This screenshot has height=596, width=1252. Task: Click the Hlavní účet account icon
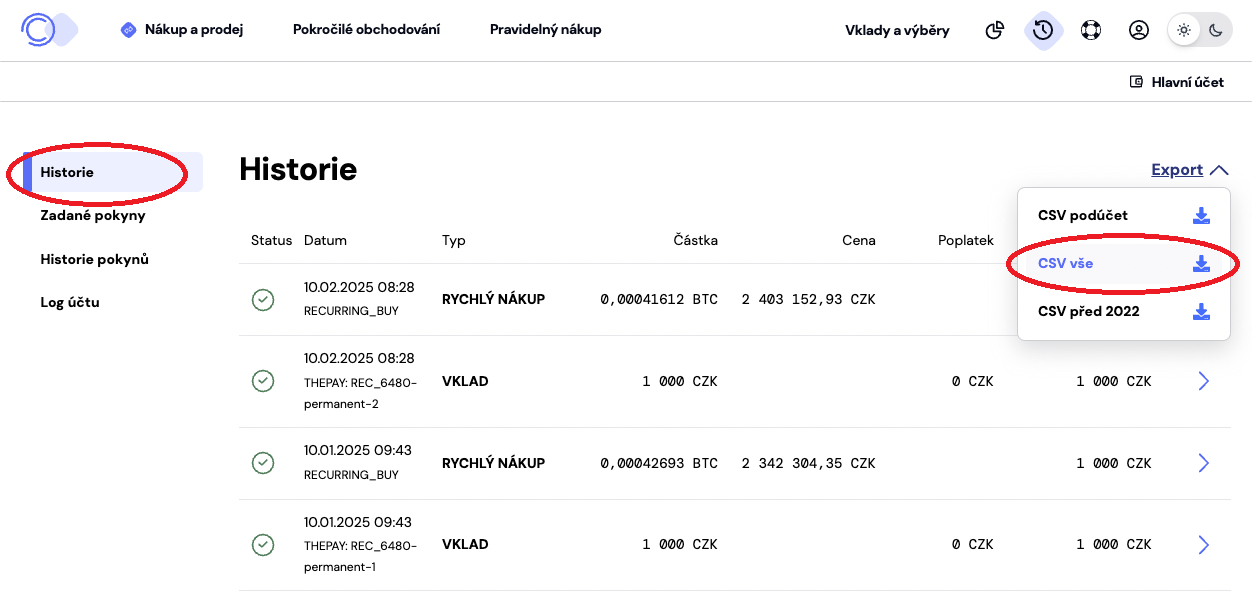(x=1135, y=81)
